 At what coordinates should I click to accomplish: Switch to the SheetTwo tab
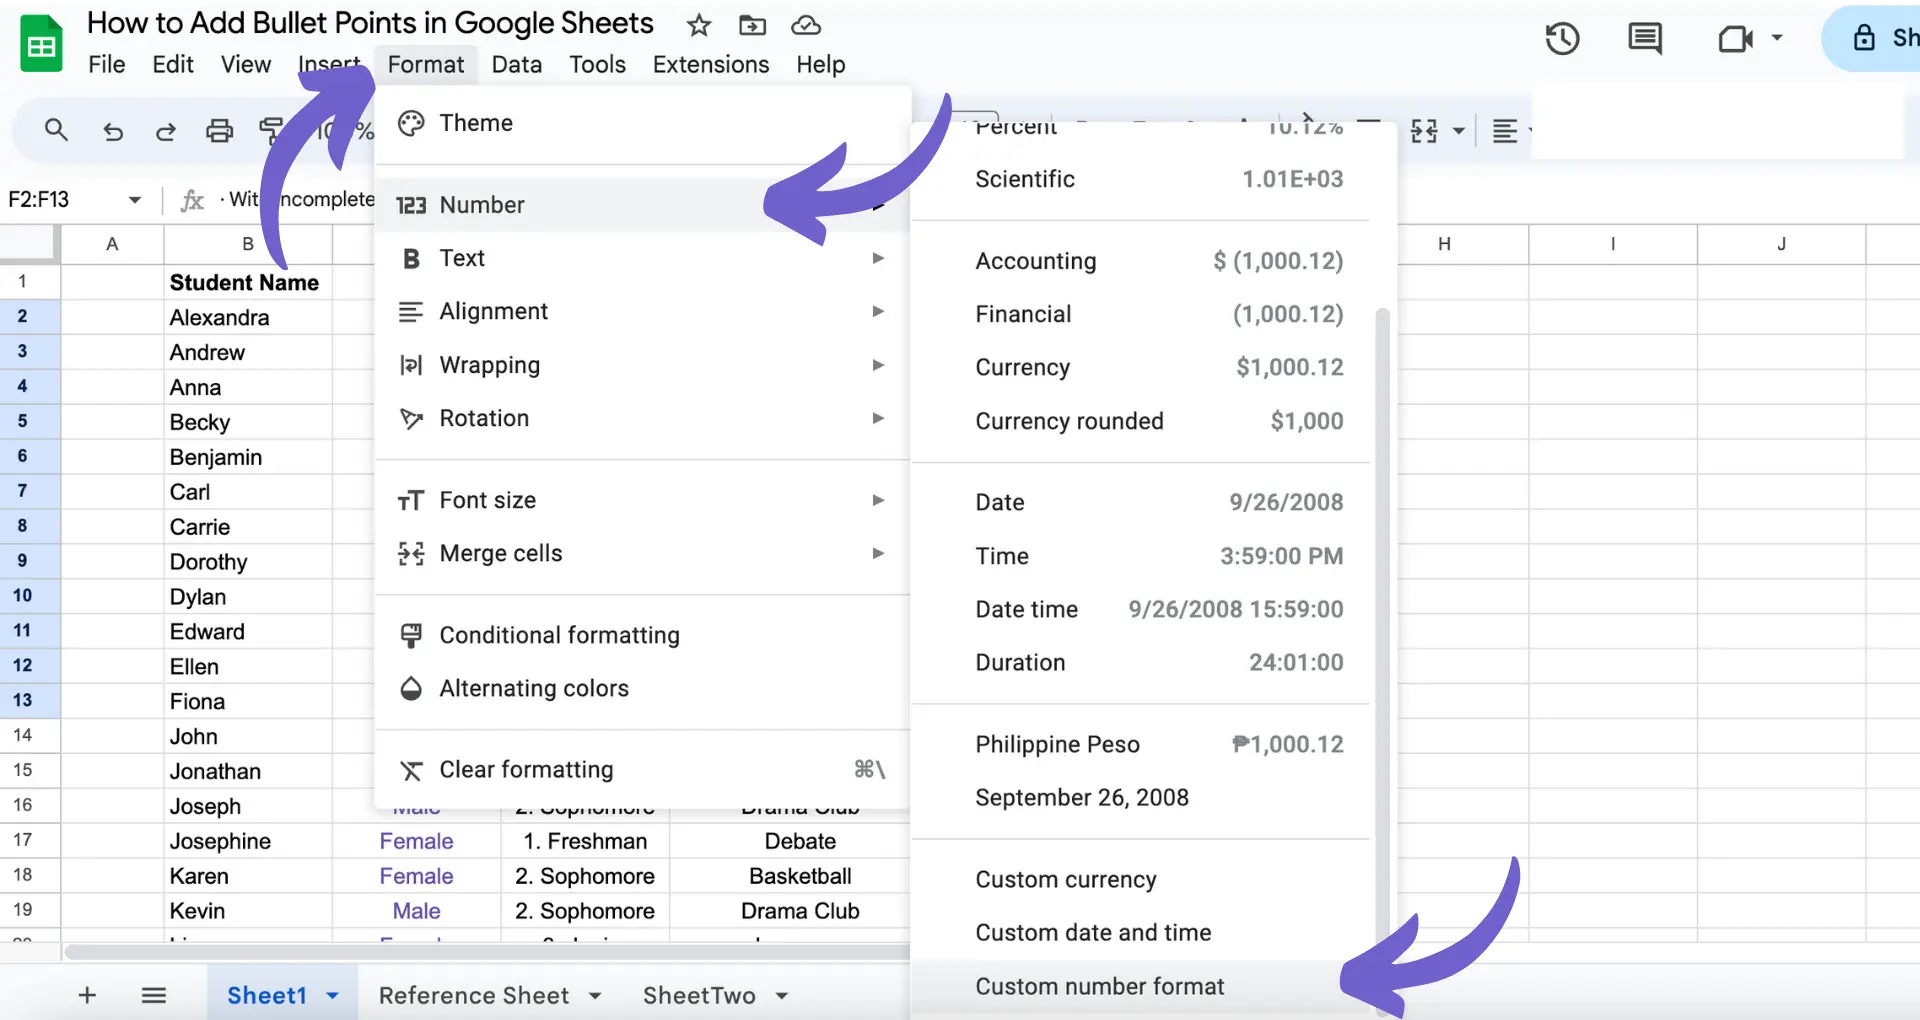pyautogui.click(x=699, y=996)
